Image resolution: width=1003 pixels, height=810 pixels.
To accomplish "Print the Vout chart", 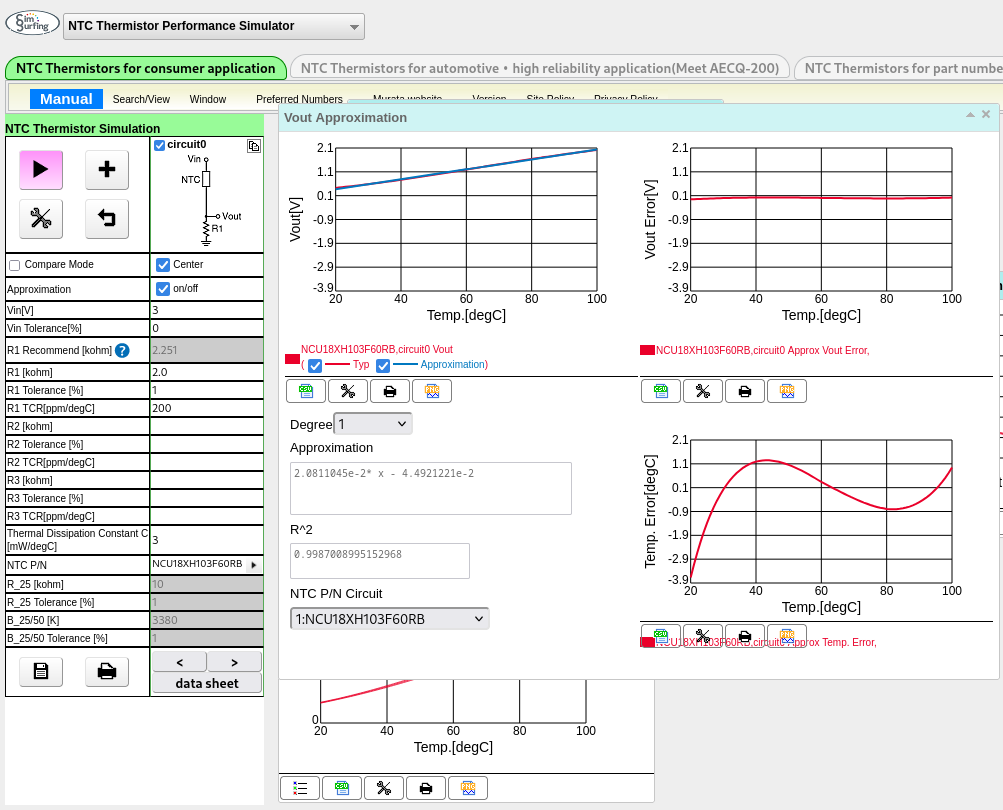I will pyautogui.click(x=390, y=391).
